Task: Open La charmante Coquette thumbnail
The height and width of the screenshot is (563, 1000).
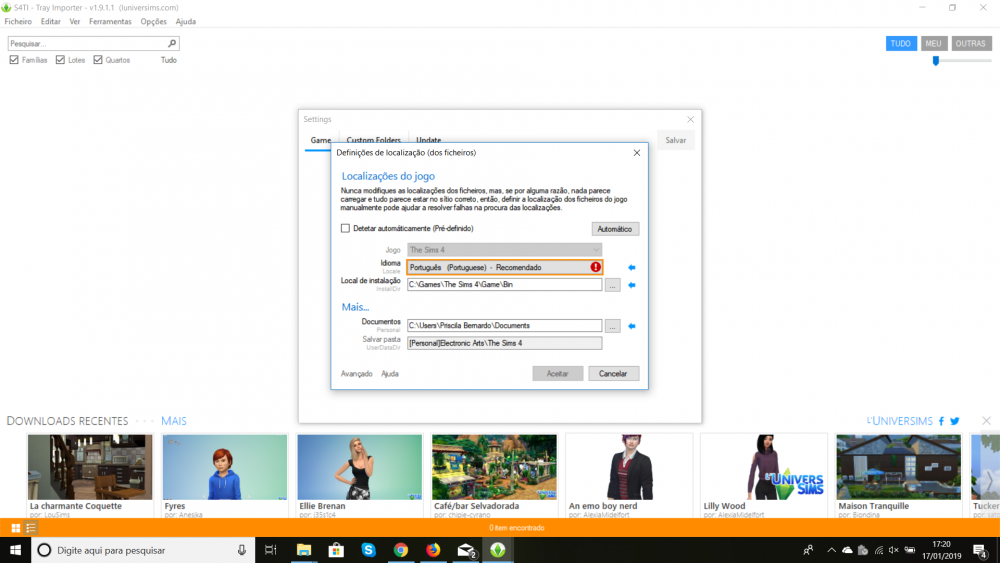Action: (x=90, y=467)
